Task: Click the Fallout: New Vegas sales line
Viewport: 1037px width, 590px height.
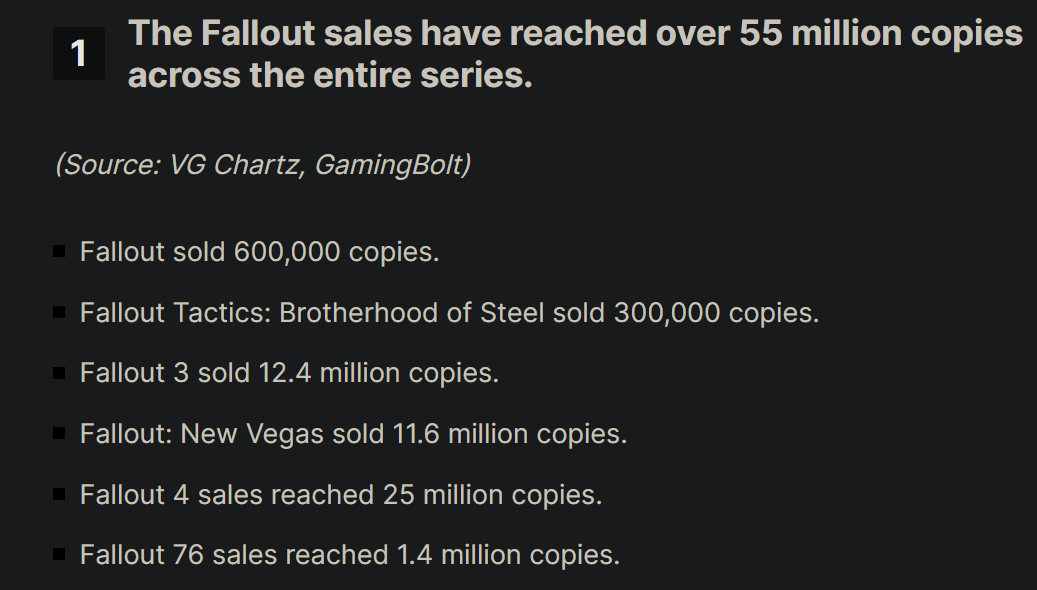Action: click(x=353, y=434)
